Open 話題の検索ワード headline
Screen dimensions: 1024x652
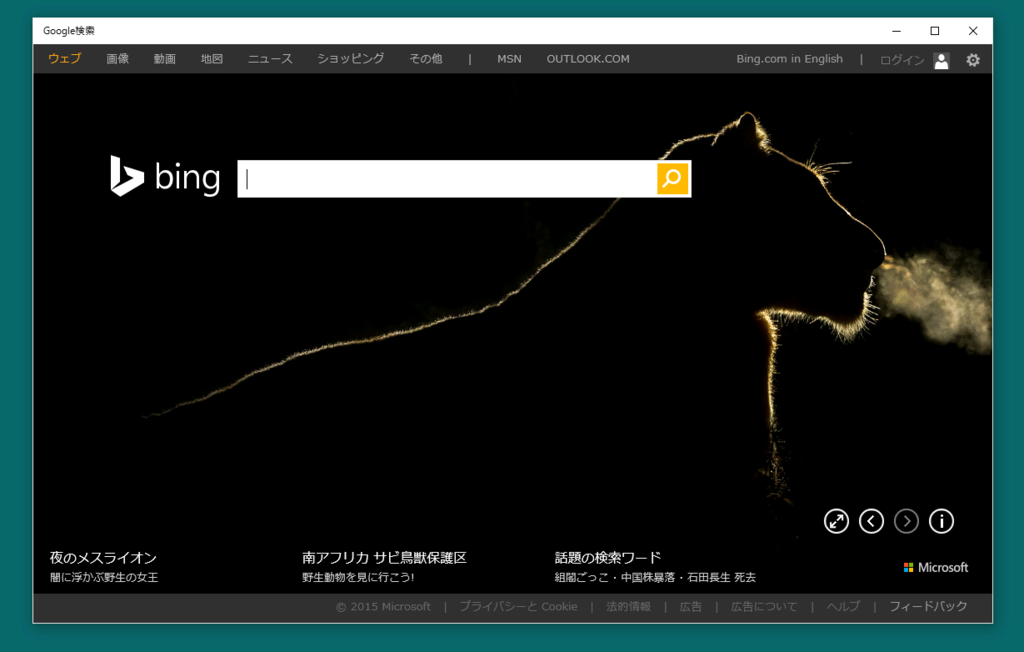(x=607, y=558)
